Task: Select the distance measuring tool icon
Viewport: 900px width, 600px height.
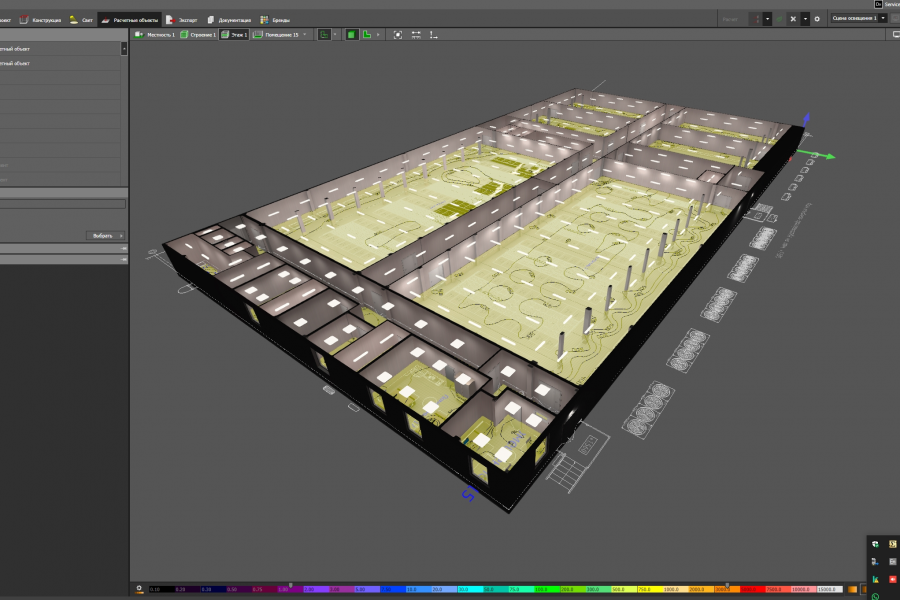Action: tap(416, 35)
